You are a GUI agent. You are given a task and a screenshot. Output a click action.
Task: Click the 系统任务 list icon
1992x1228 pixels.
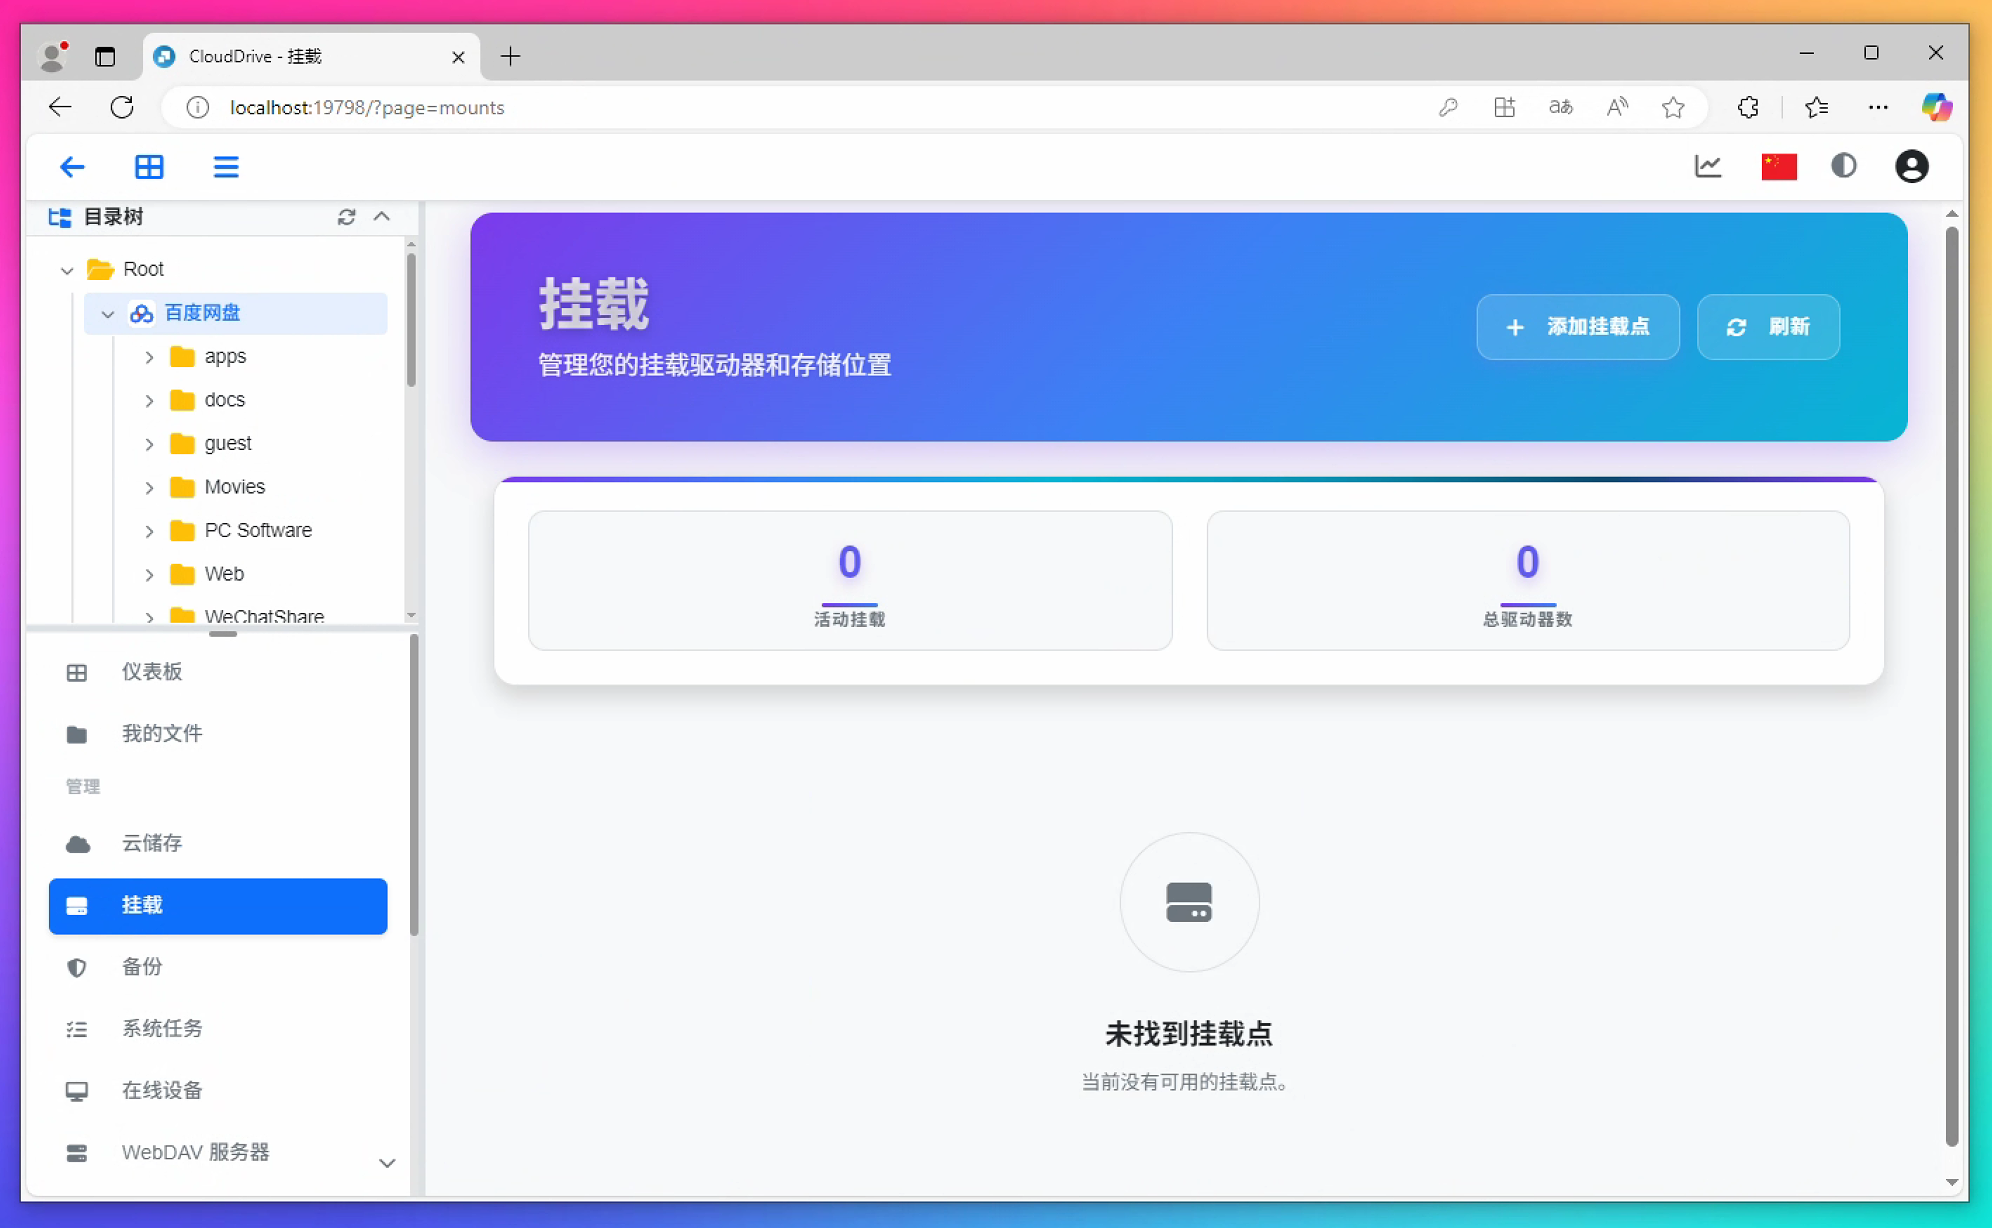click(77, 1028)
